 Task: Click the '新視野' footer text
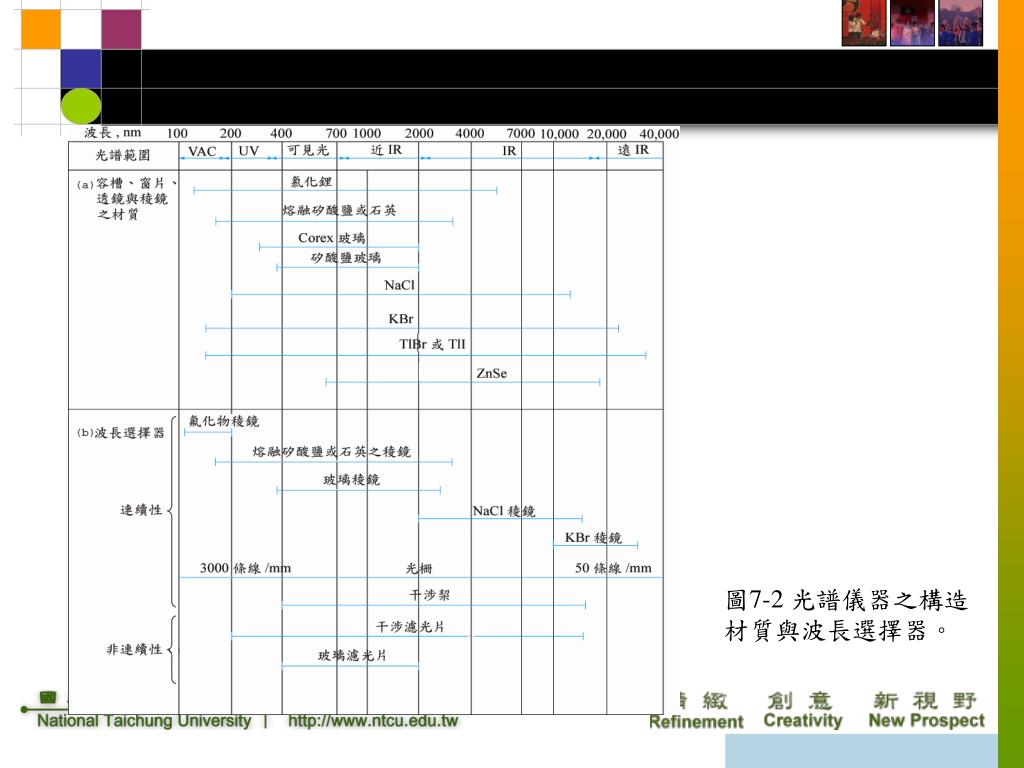[x=925, y=700]
